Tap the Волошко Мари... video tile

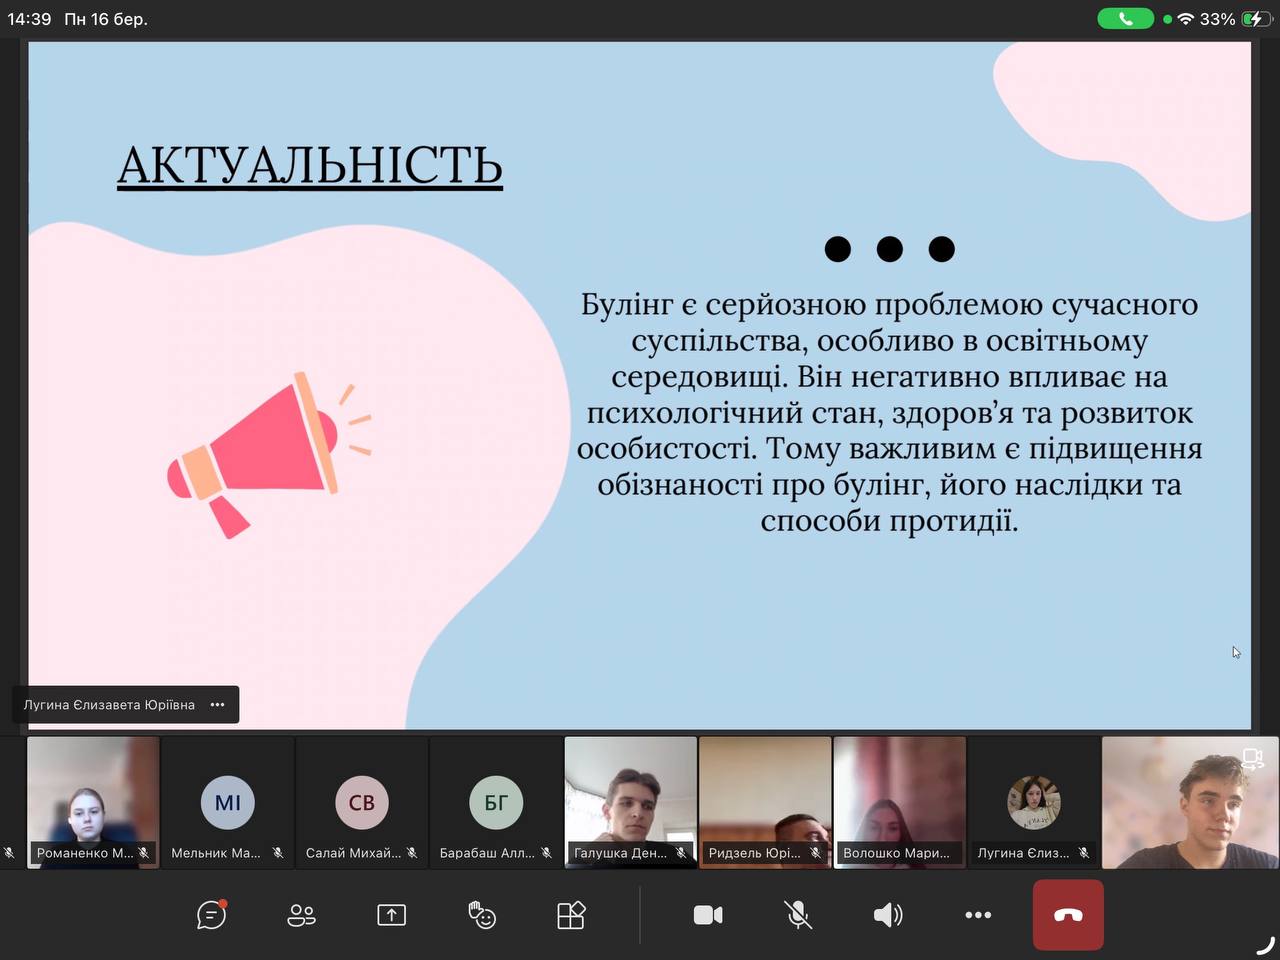click(x=899, y=800)
